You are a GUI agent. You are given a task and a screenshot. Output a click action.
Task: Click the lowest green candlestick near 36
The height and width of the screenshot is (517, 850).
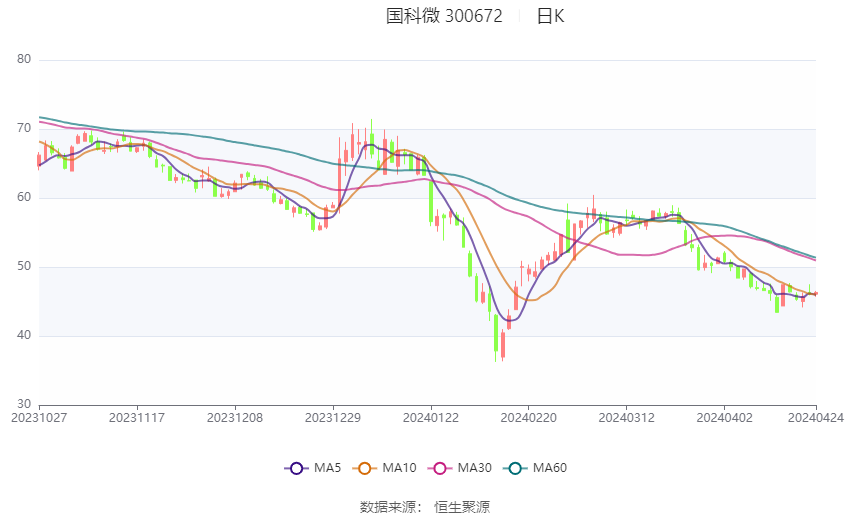tap(496, 336)
